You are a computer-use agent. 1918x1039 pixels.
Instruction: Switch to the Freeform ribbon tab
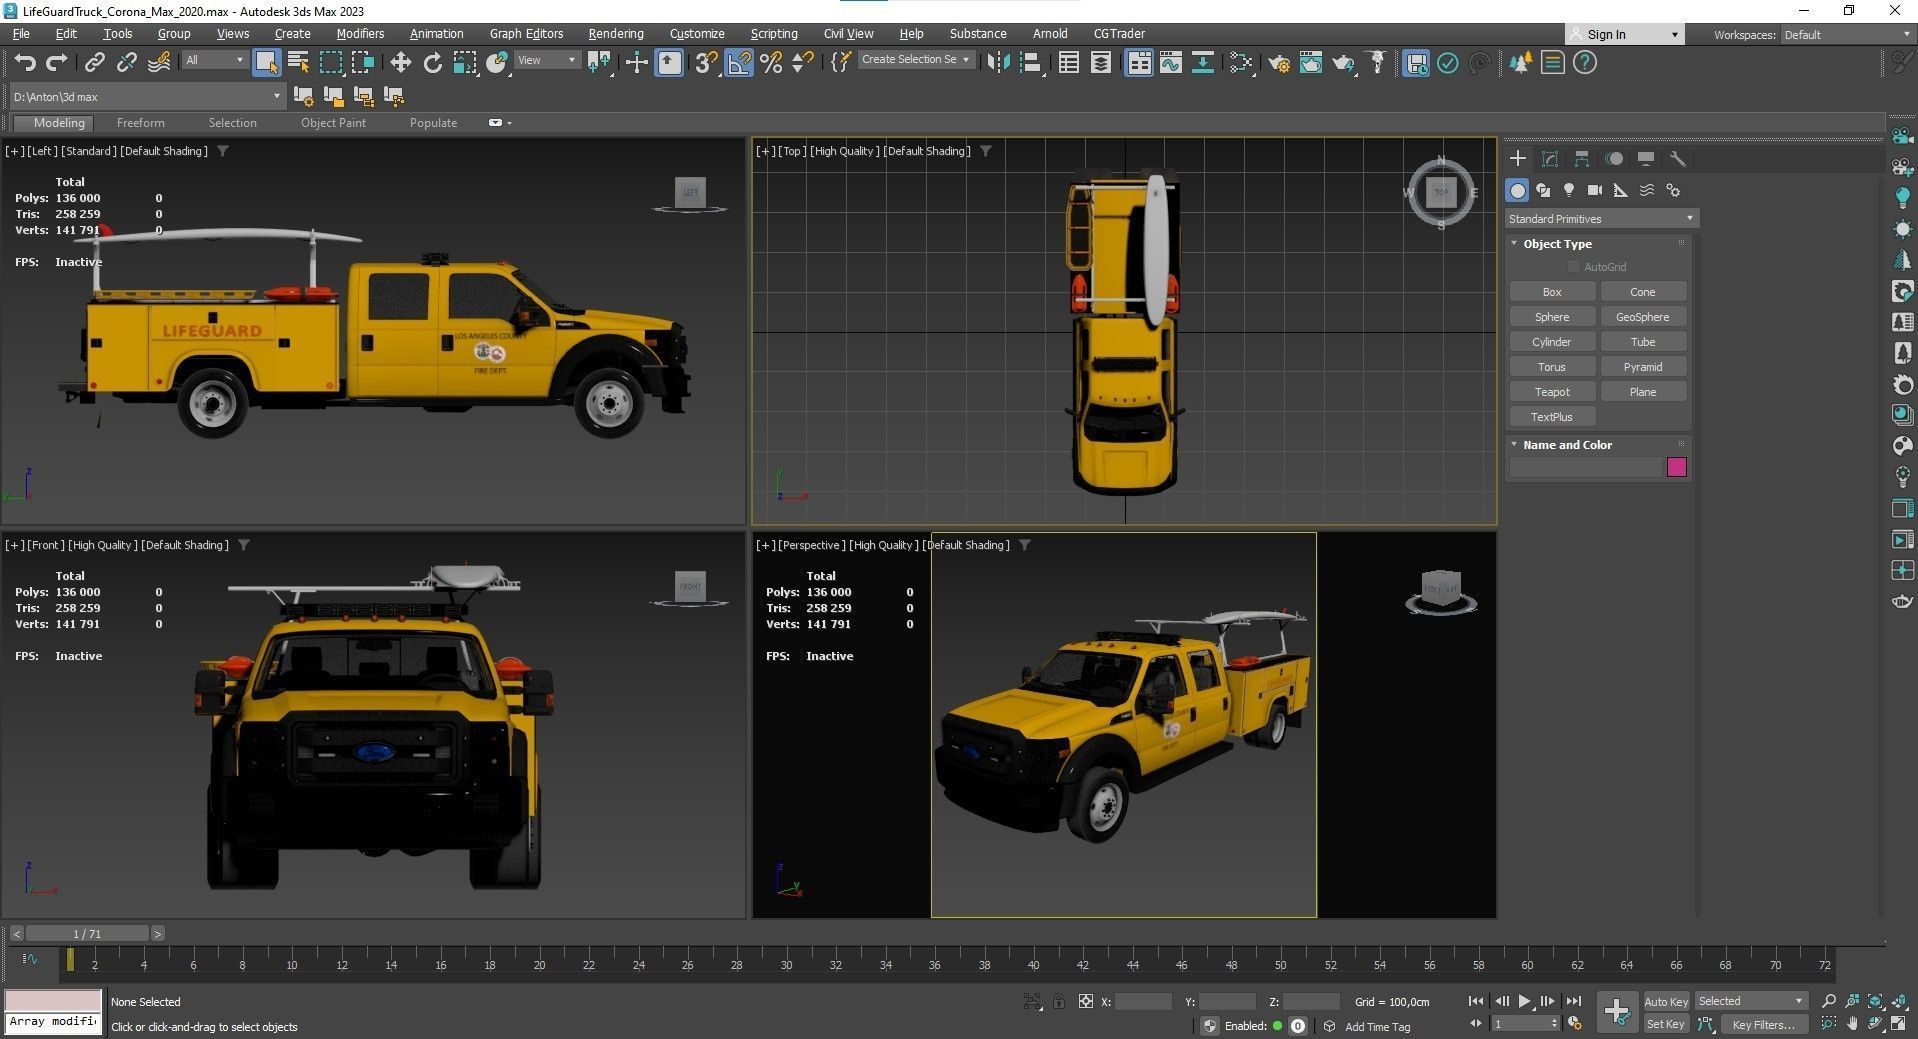(x=140, y=123)
